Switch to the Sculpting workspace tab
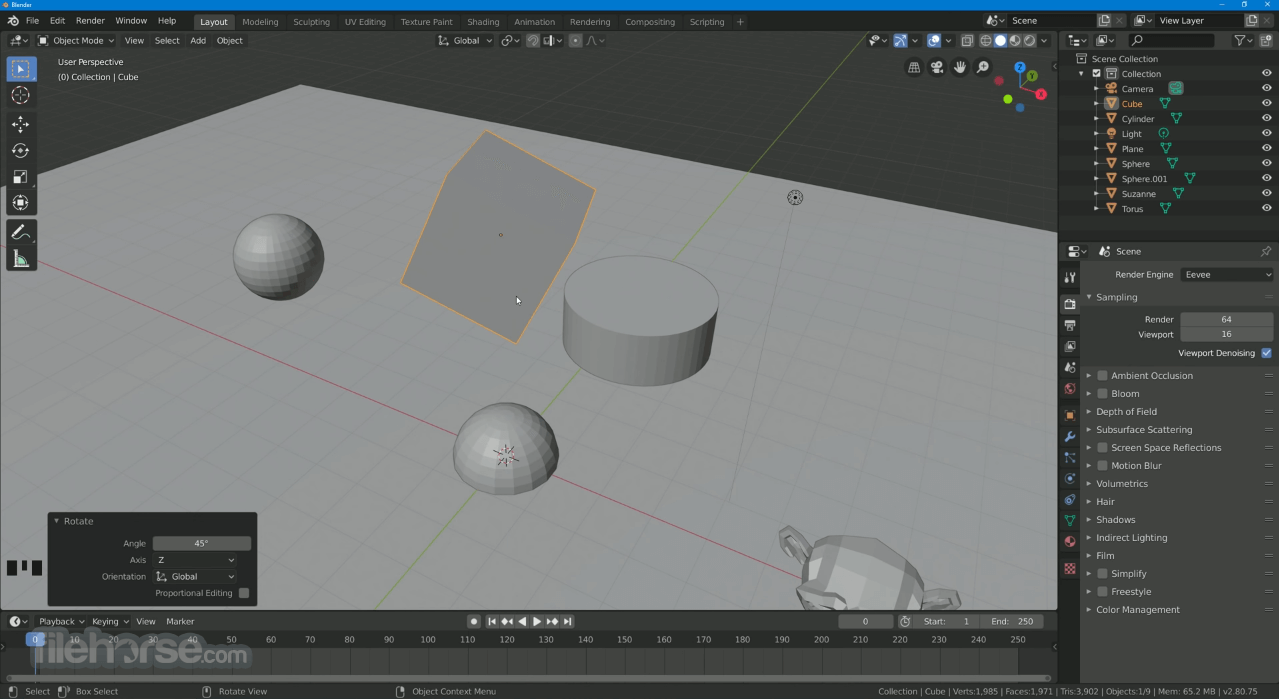This screenshot has height=699, width=1279. 311,21
